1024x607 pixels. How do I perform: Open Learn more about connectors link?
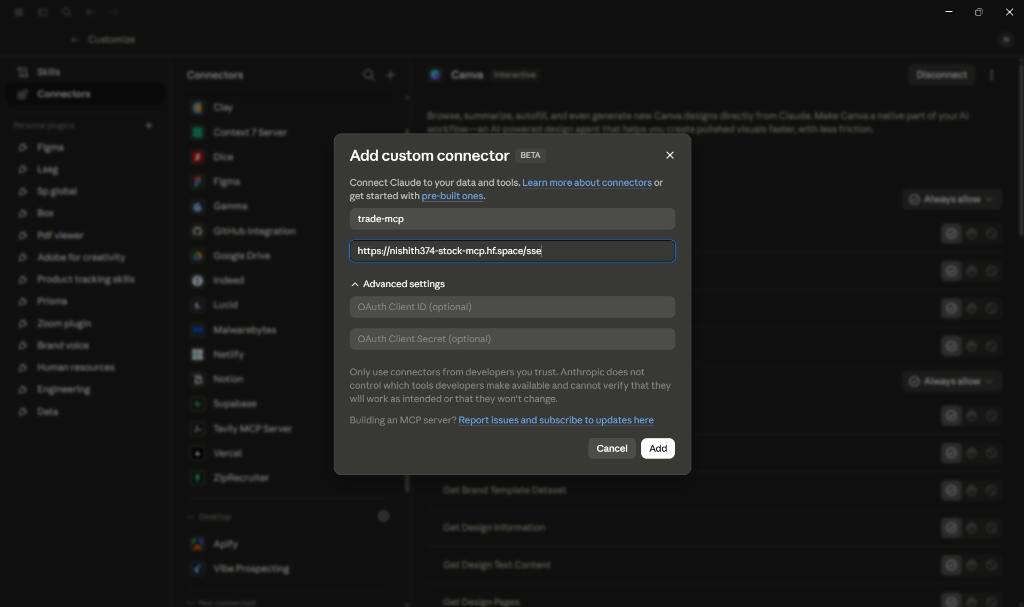tap(586, 182)
